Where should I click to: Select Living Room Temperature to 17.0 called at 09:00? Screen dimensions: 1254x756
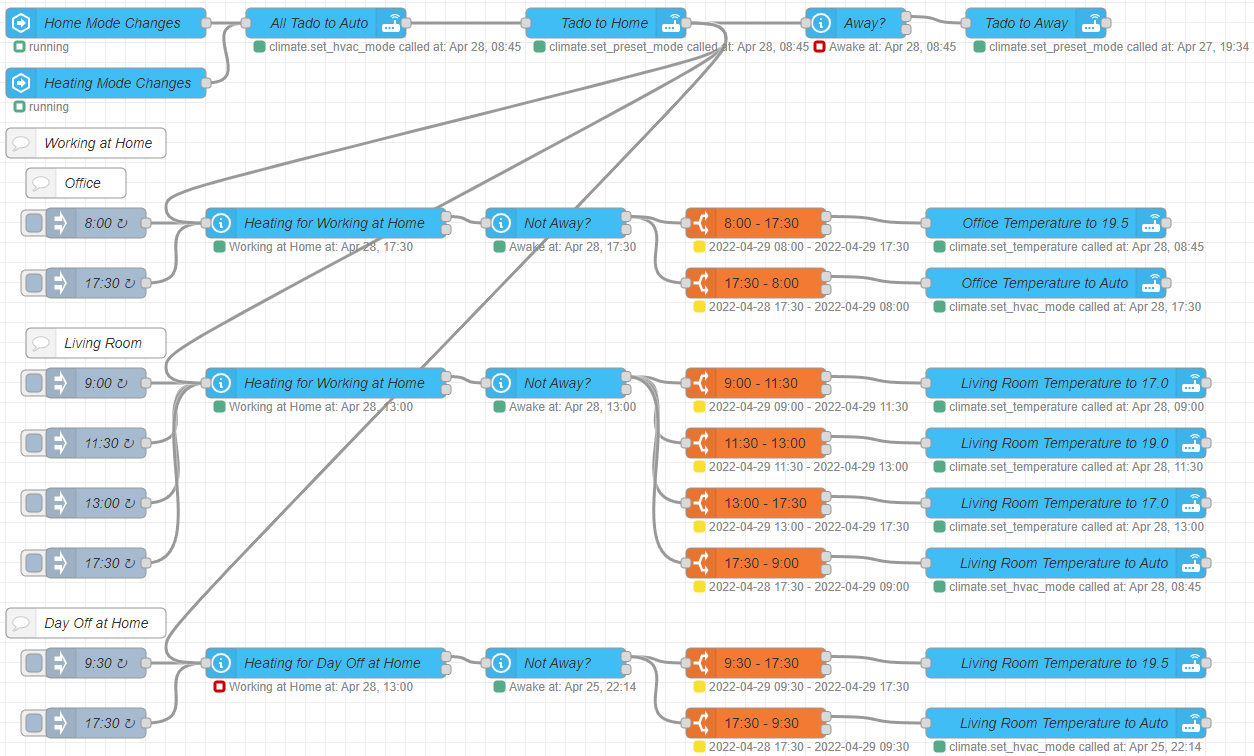pos(1066,383)
